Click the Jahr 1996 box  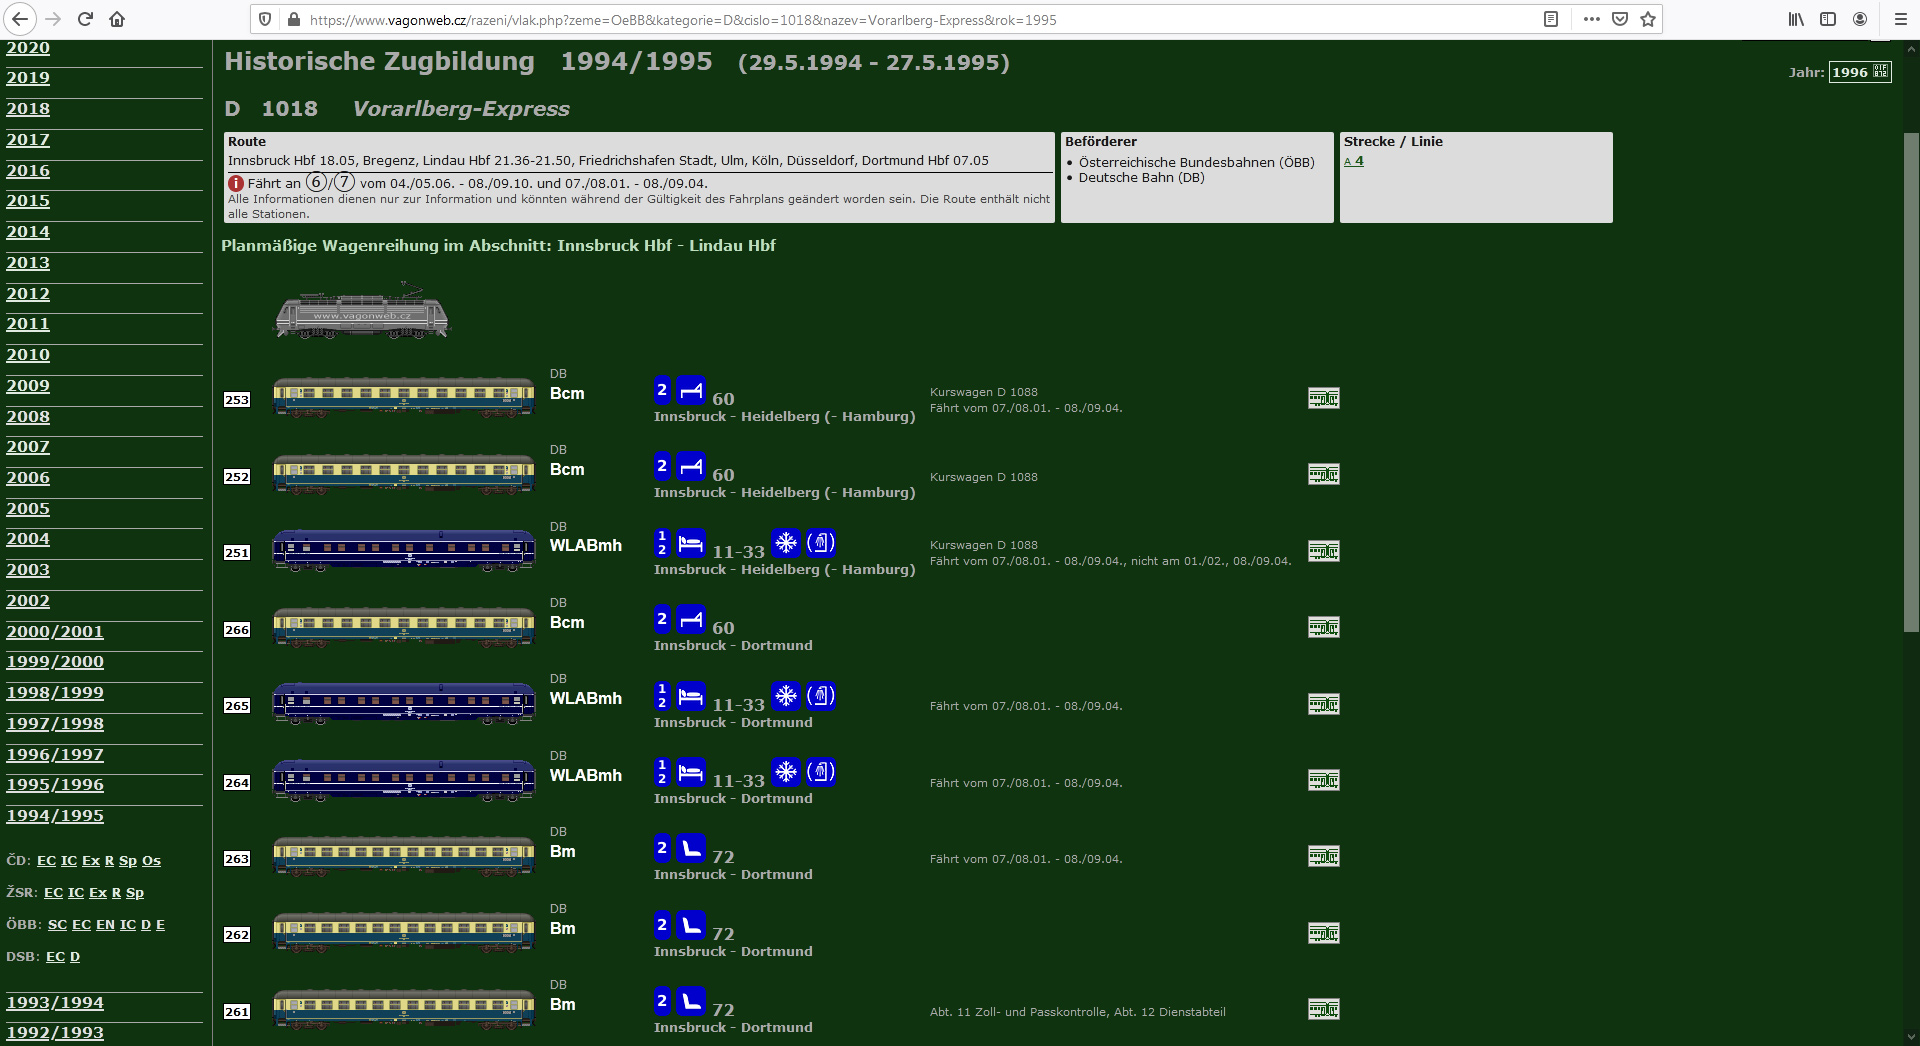pyautogui.click(x=1860, y=72)
